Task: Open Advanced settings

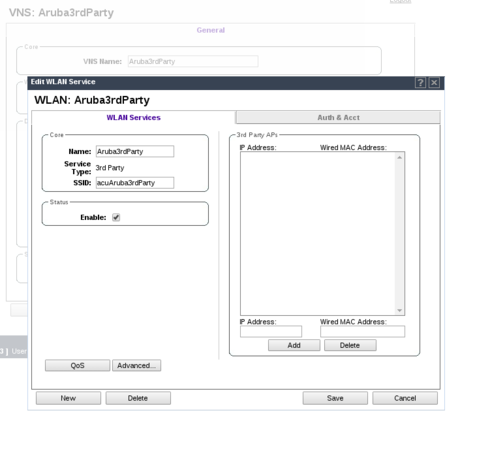Action: pyautogui.click(x=136, y=365)
